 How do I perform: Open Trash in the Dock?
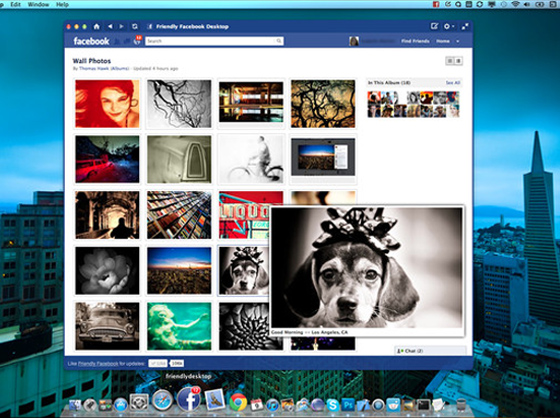pyautogui.click(x=461, y=405)
